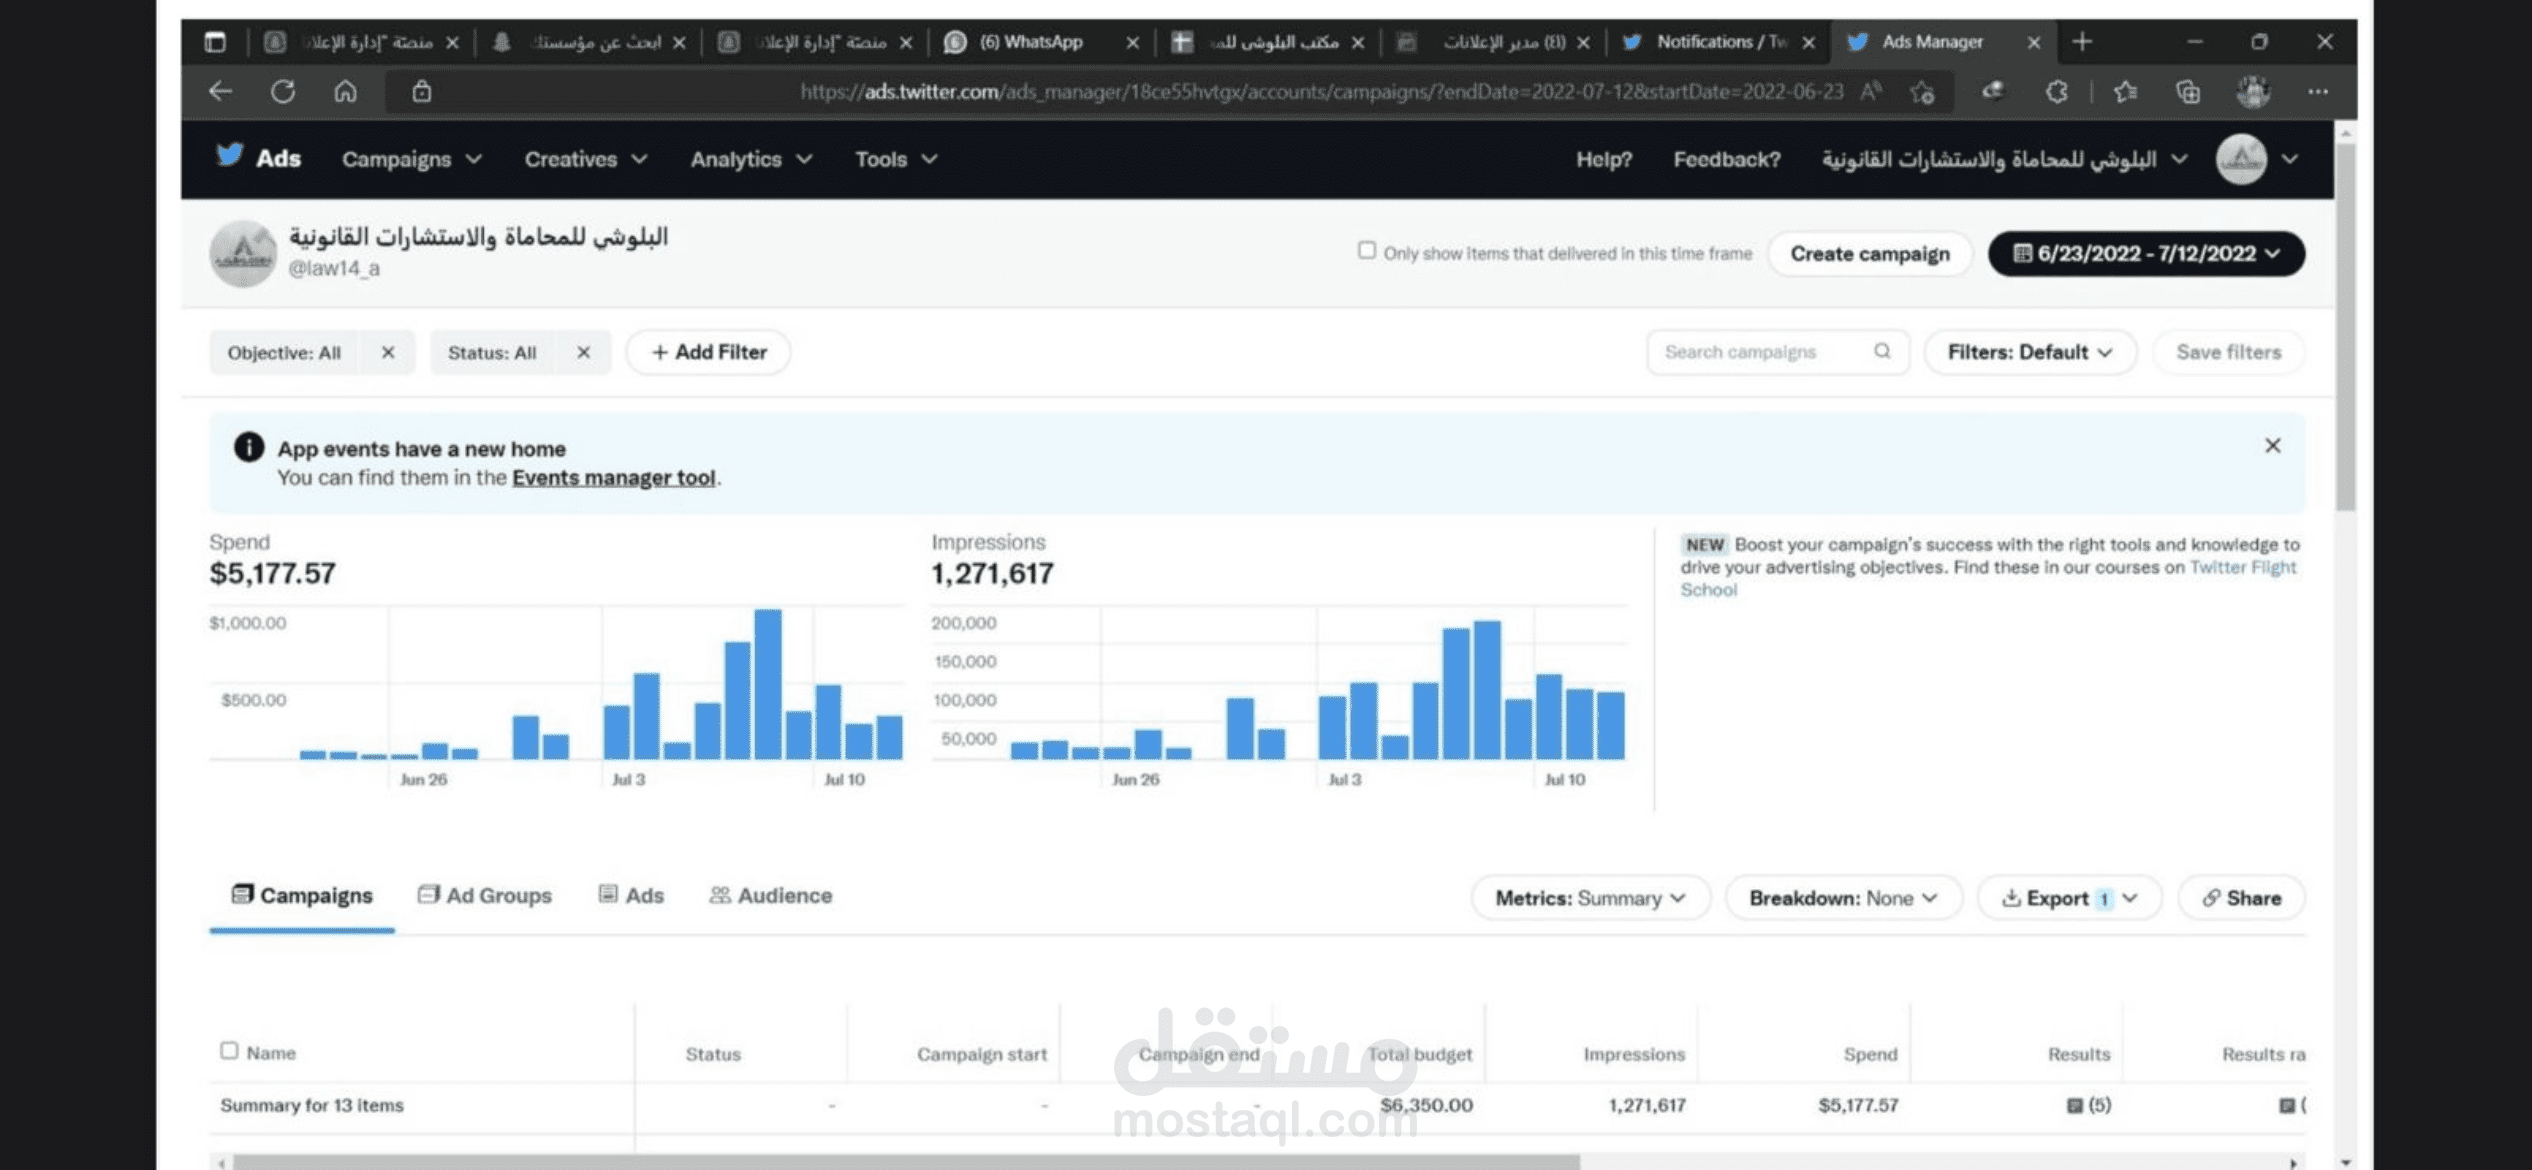Open the Export dropdown
Image resolution: width=2532 pixels, height=1170 pixels.
2069,898
